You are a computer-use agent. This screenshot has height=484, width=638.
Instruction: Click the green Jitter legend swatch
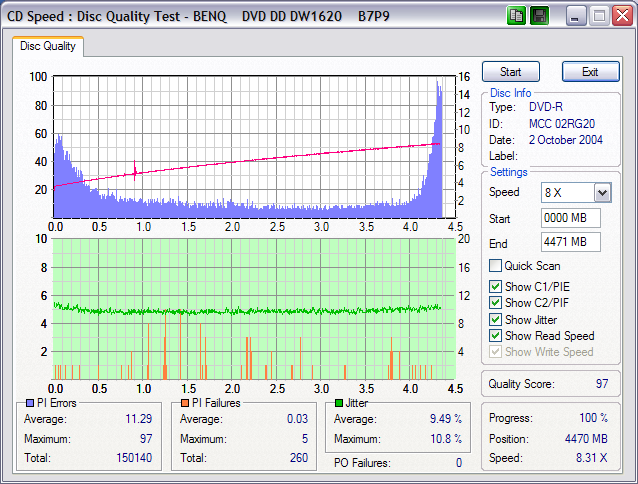(x=339, y=403)
